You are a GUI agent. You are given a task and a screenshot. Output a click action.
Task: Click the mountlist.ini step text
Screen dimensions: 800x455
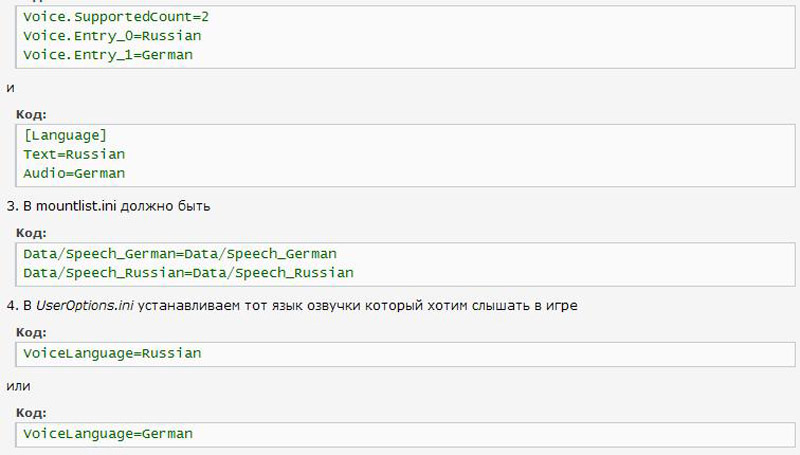[x=108, y=206]
